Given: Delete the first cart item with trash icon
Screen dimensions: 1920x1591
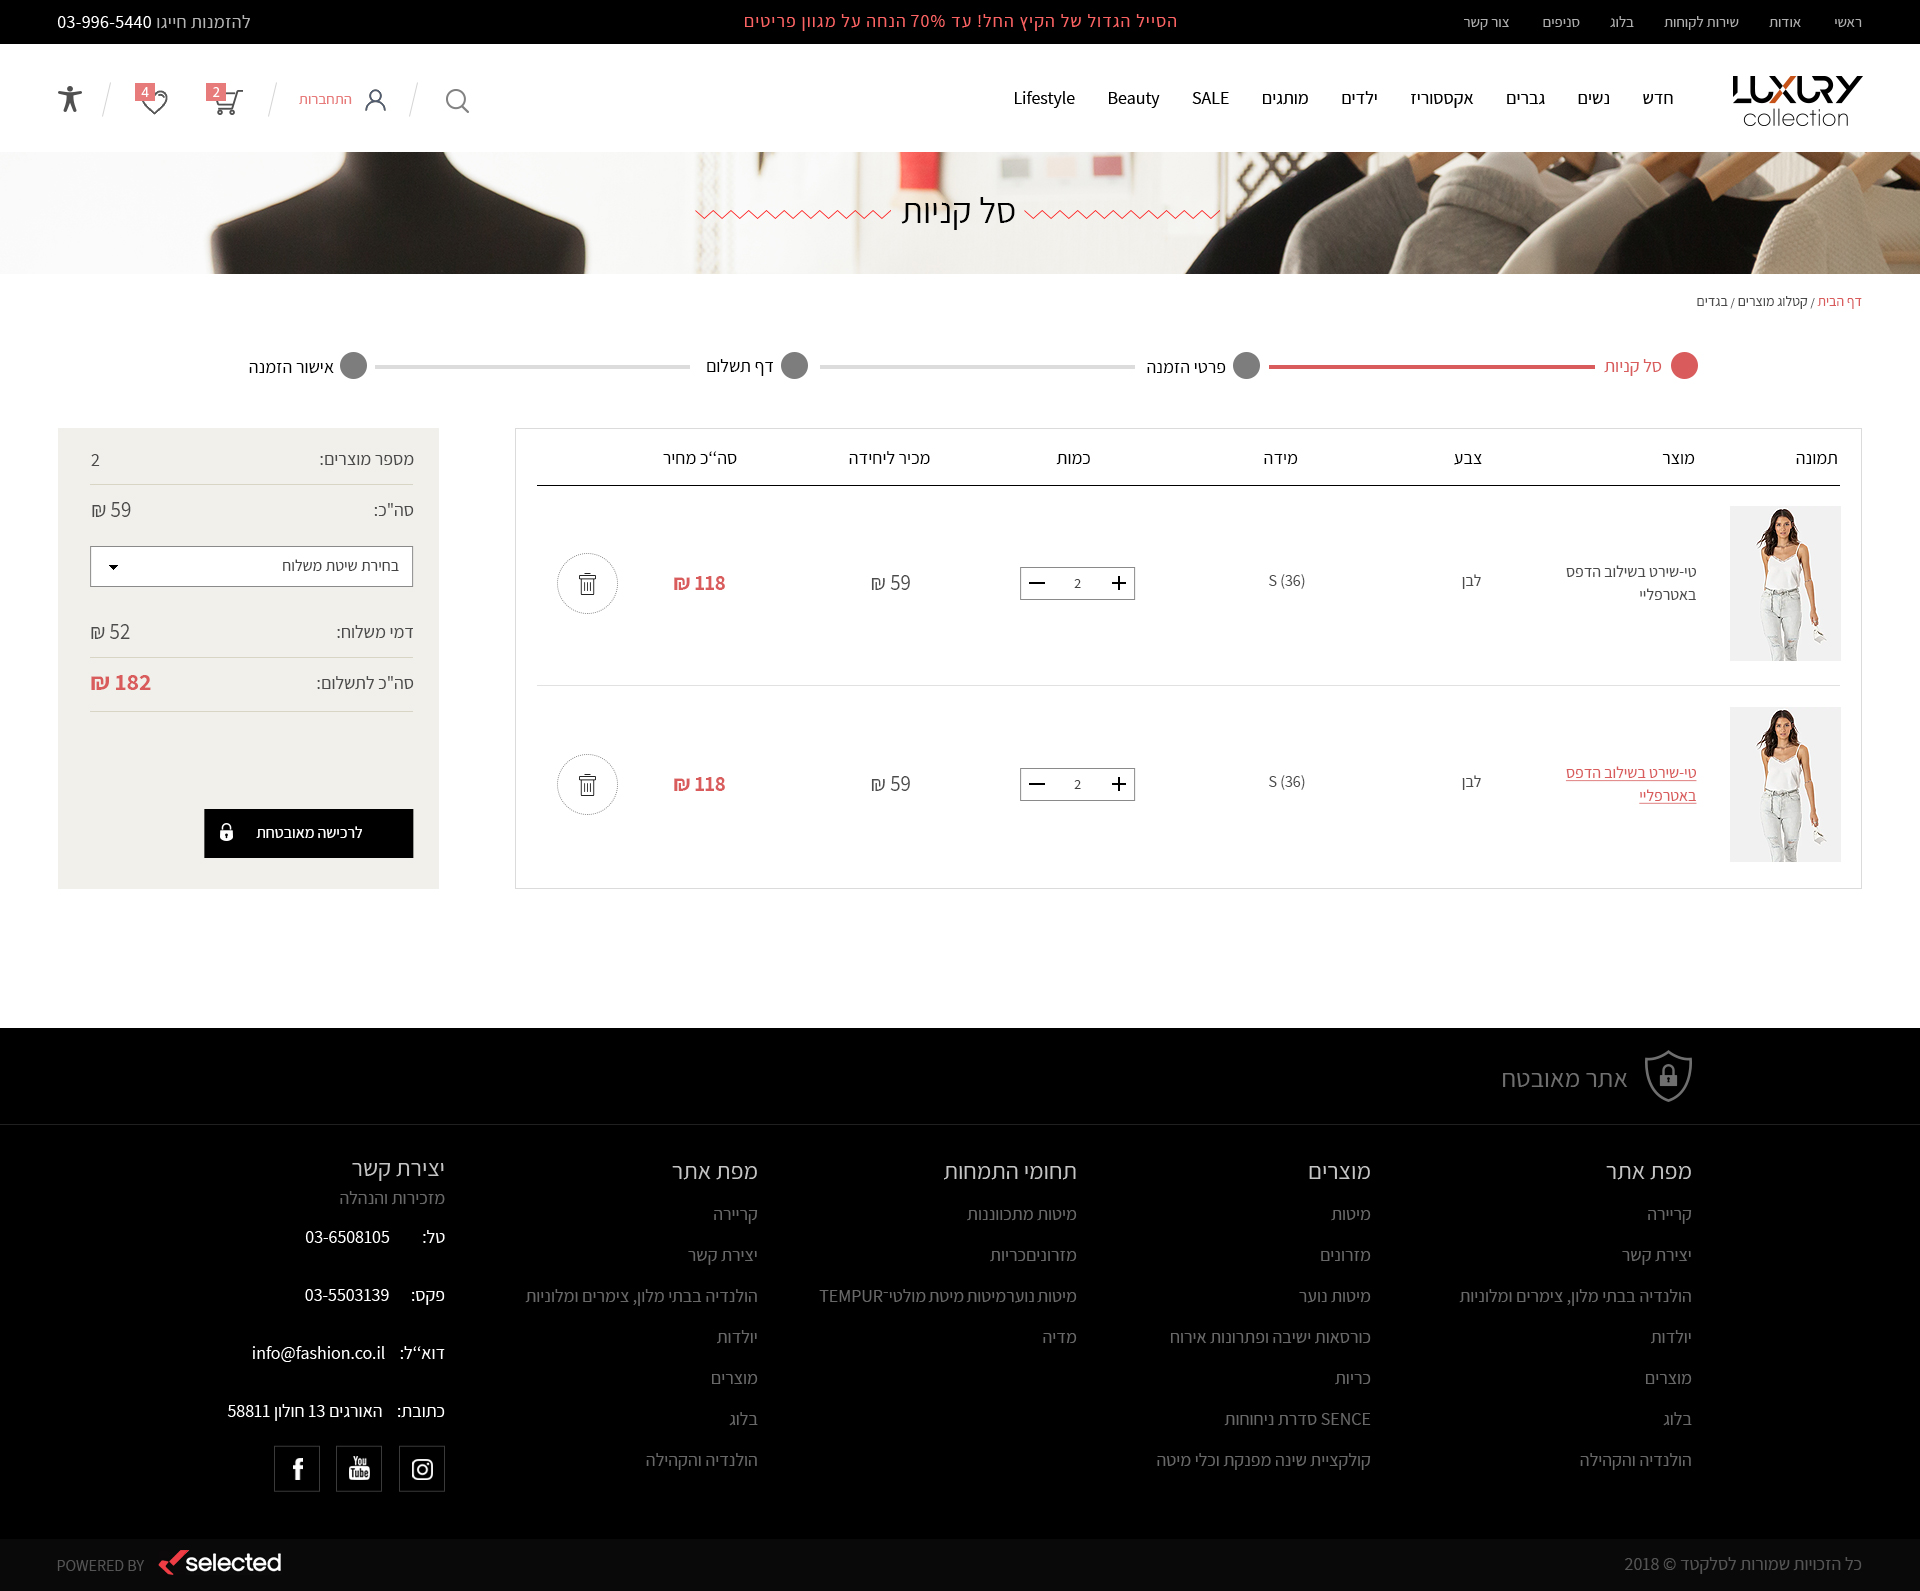Looking at the screenshot, I should pyautogui.click(x=587, y=584).
